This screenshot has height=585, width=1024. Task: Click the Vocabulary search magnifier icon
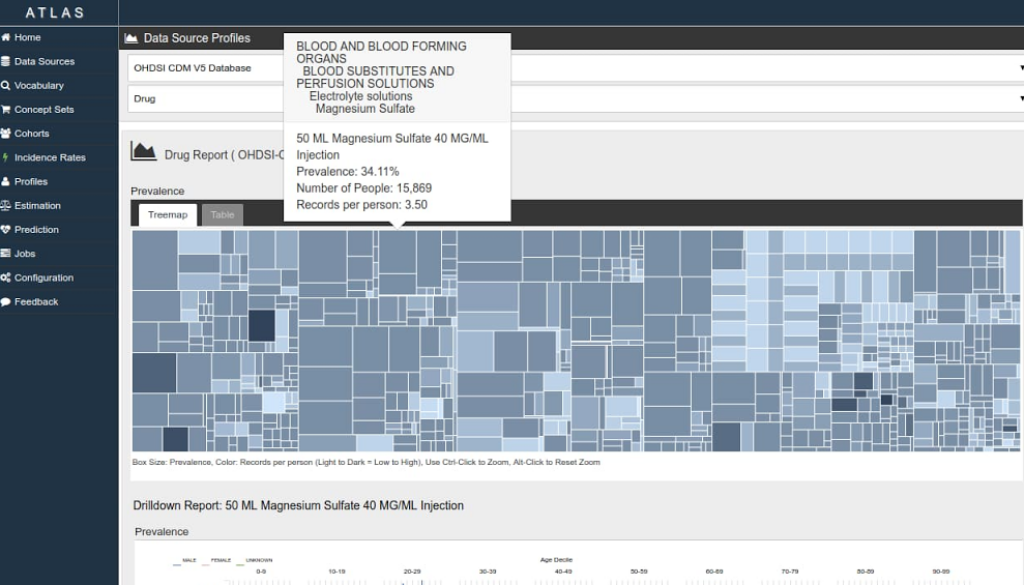[x=6, y=86]
